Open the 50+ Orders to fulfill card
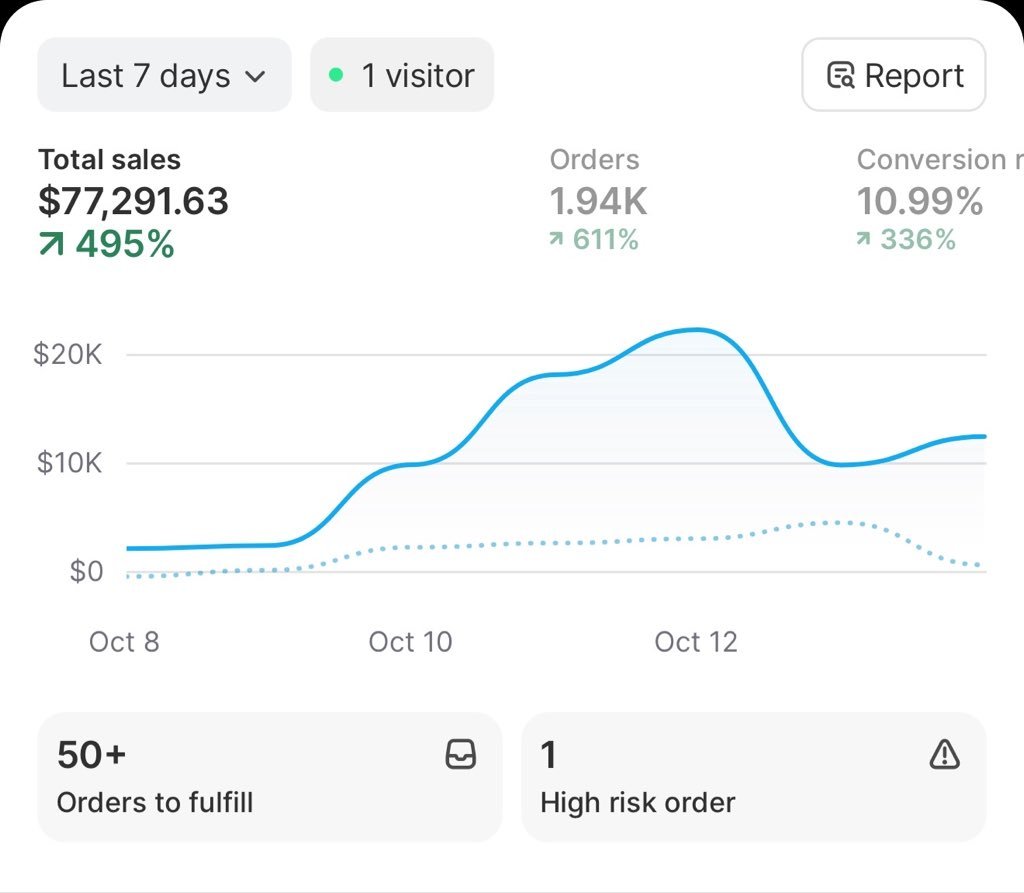The image size is (1024, 893). coord(269,777)
